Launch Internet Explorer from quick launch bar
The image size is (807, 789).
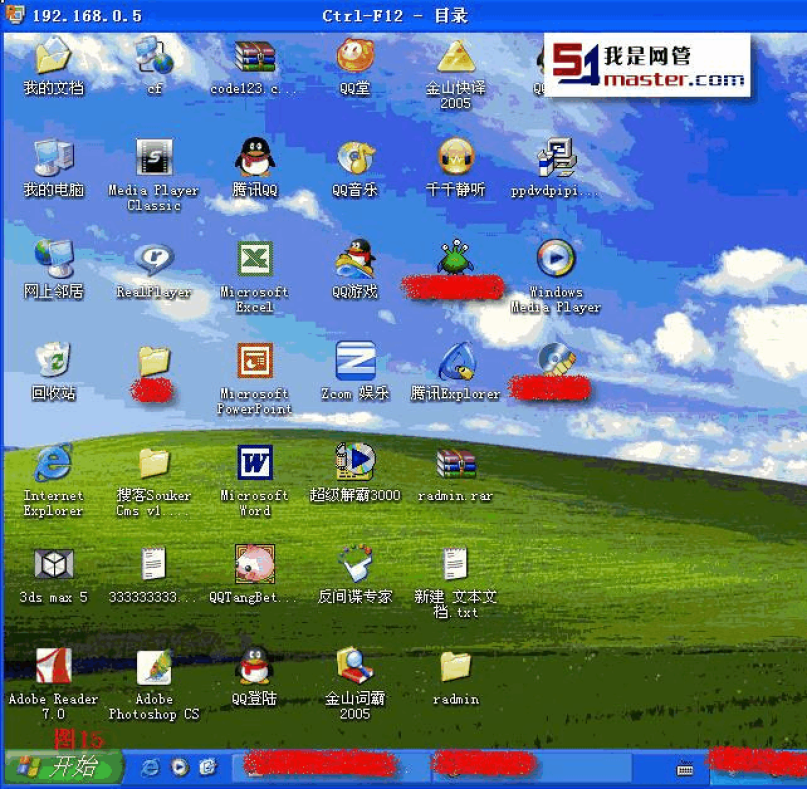pyautogui.click(x=151, y=767)
